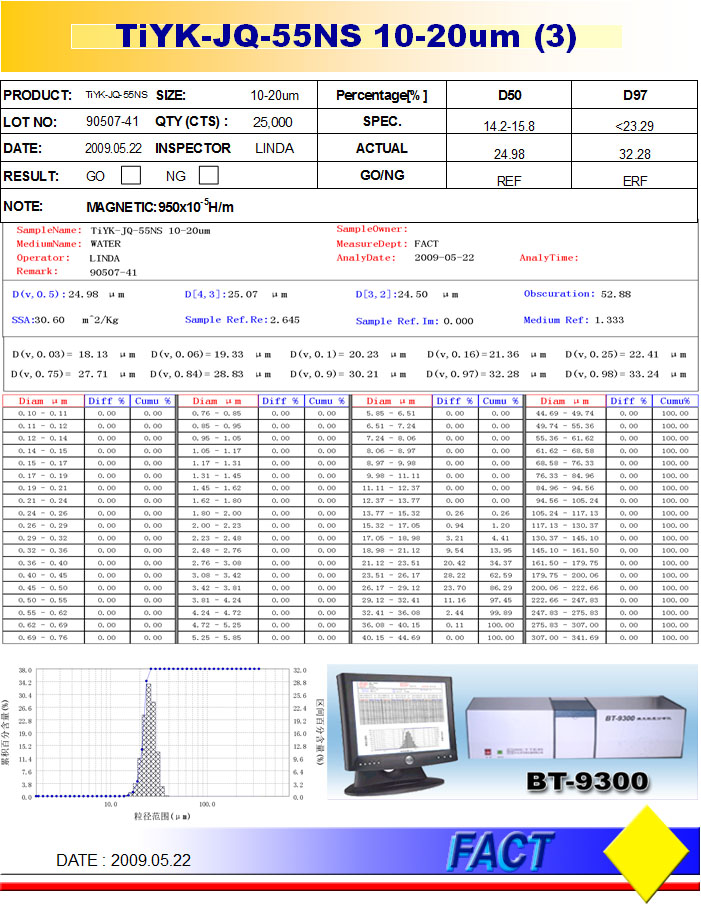Select the D(v,0.03) value 18.13
The image size is (701, 904).
click(93, 355)
